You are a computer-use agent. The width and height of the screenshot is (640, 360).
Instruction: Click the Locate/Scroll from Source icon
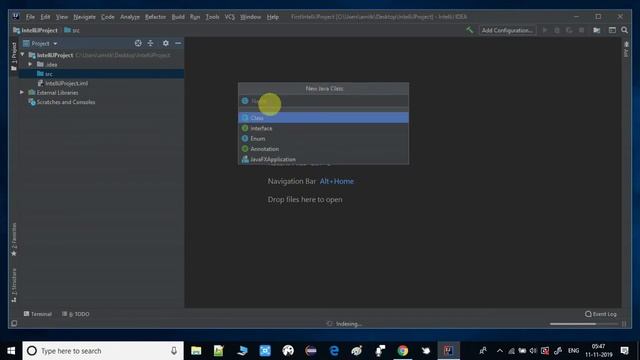138,43
